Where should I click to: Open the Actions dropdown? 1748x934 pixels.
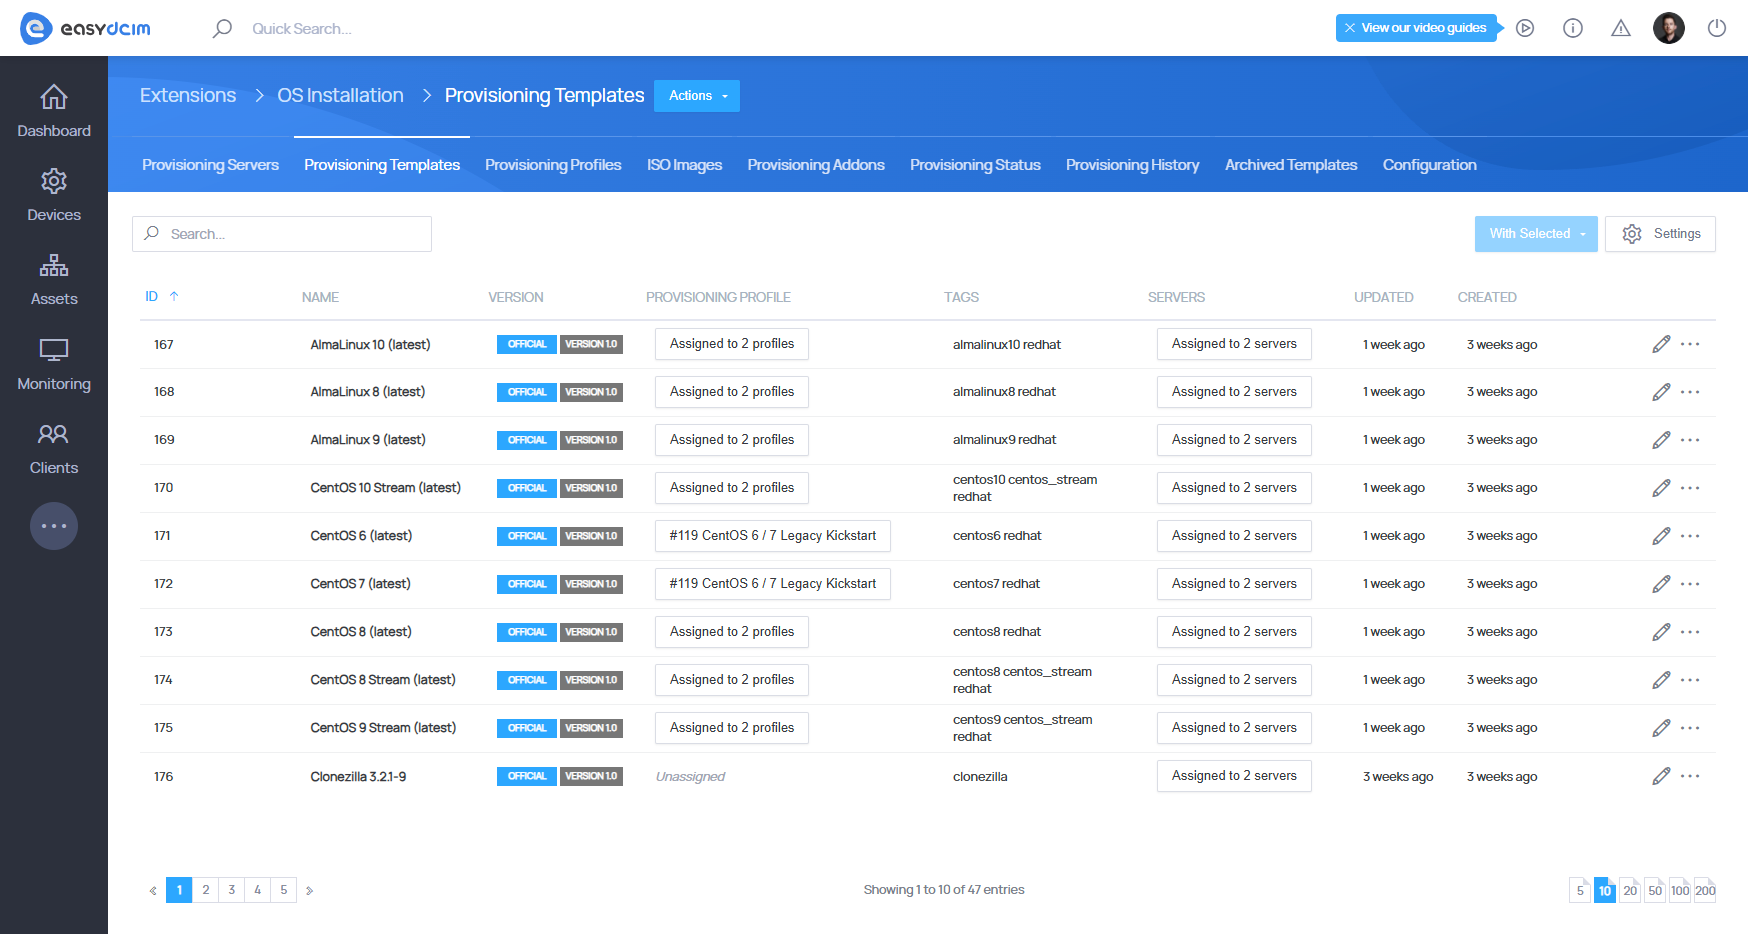pos(696,96)
